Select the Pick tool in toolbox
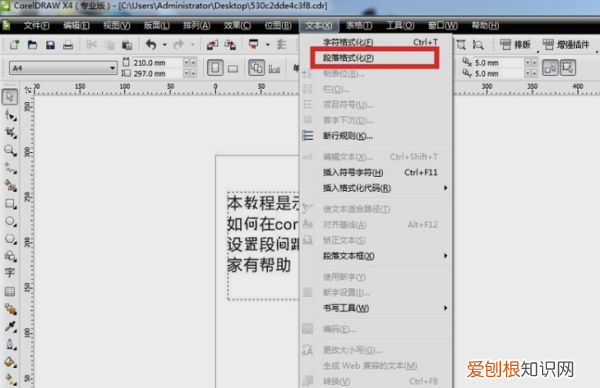Viewport: 600px width, 388px height. tap(10, 97)
